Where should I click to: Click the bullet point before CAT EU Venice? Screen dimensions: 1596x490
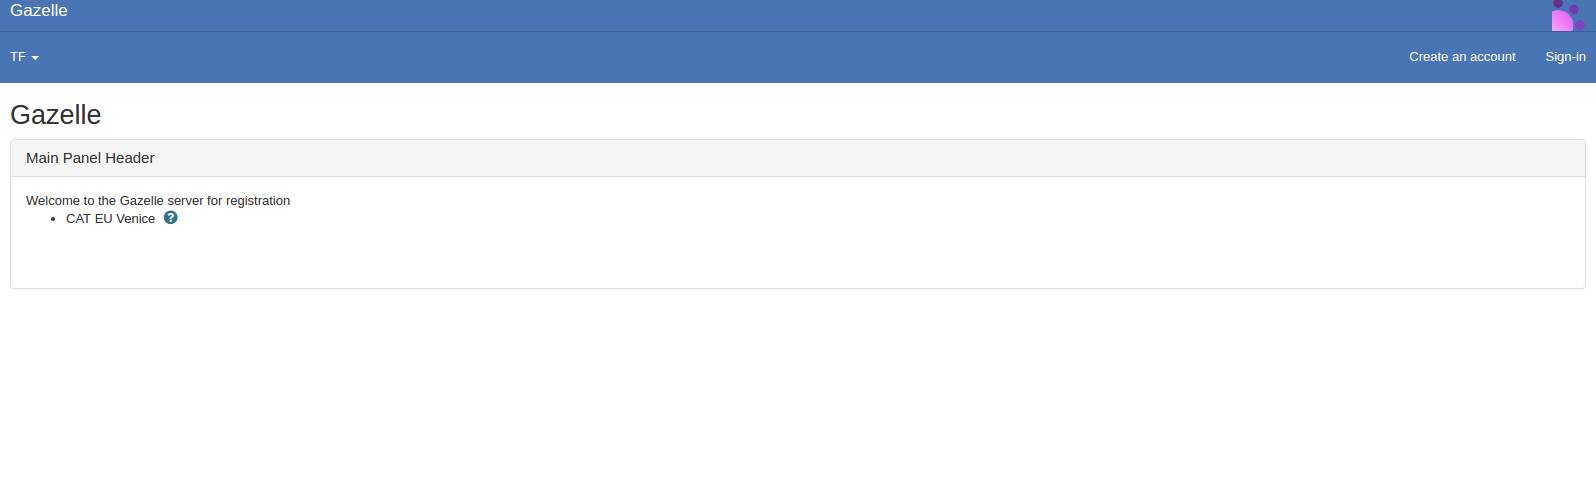[x=53, y=219]
